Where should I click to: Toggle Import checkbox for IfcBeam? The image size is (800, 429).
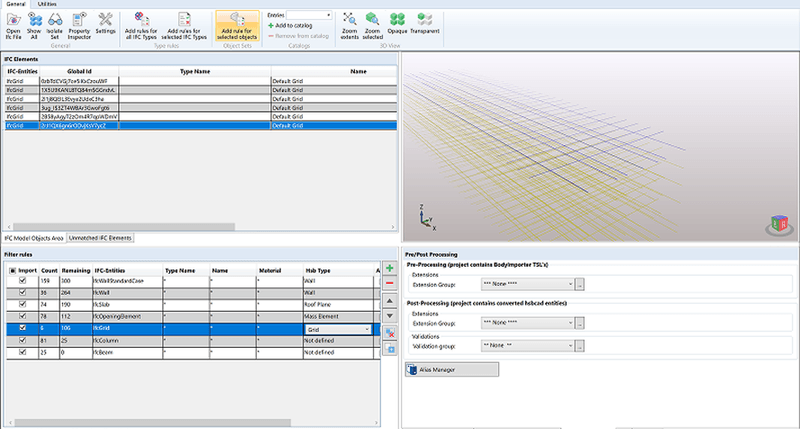click(x=22, y=352)
